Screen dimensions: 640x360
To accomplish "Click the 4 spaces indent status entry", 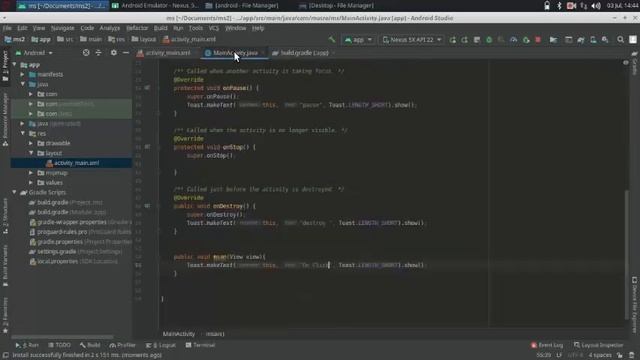I will point(600,355).
